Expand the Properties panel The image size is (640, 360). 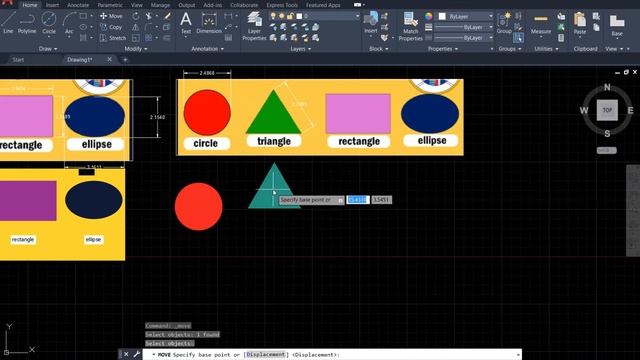[443, 49]
